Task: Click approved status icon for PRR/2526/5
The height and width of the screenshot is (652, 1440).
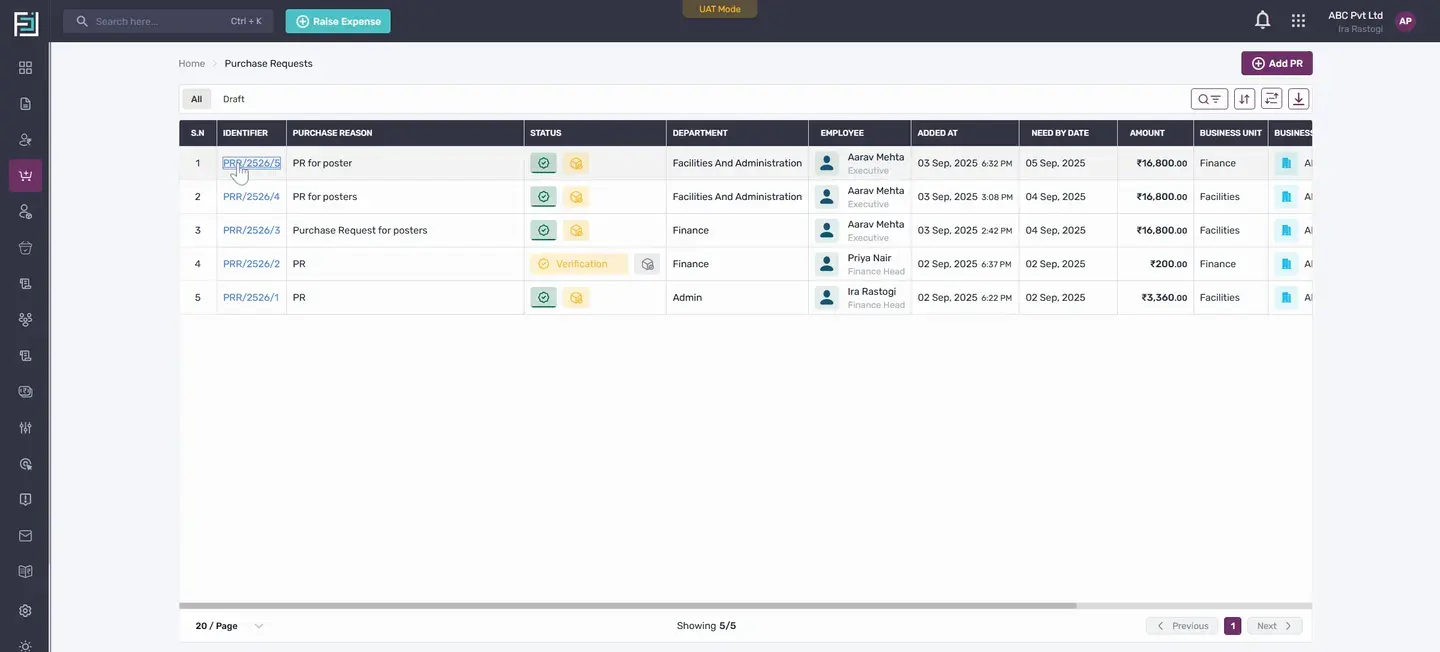Action: (543, 163)
